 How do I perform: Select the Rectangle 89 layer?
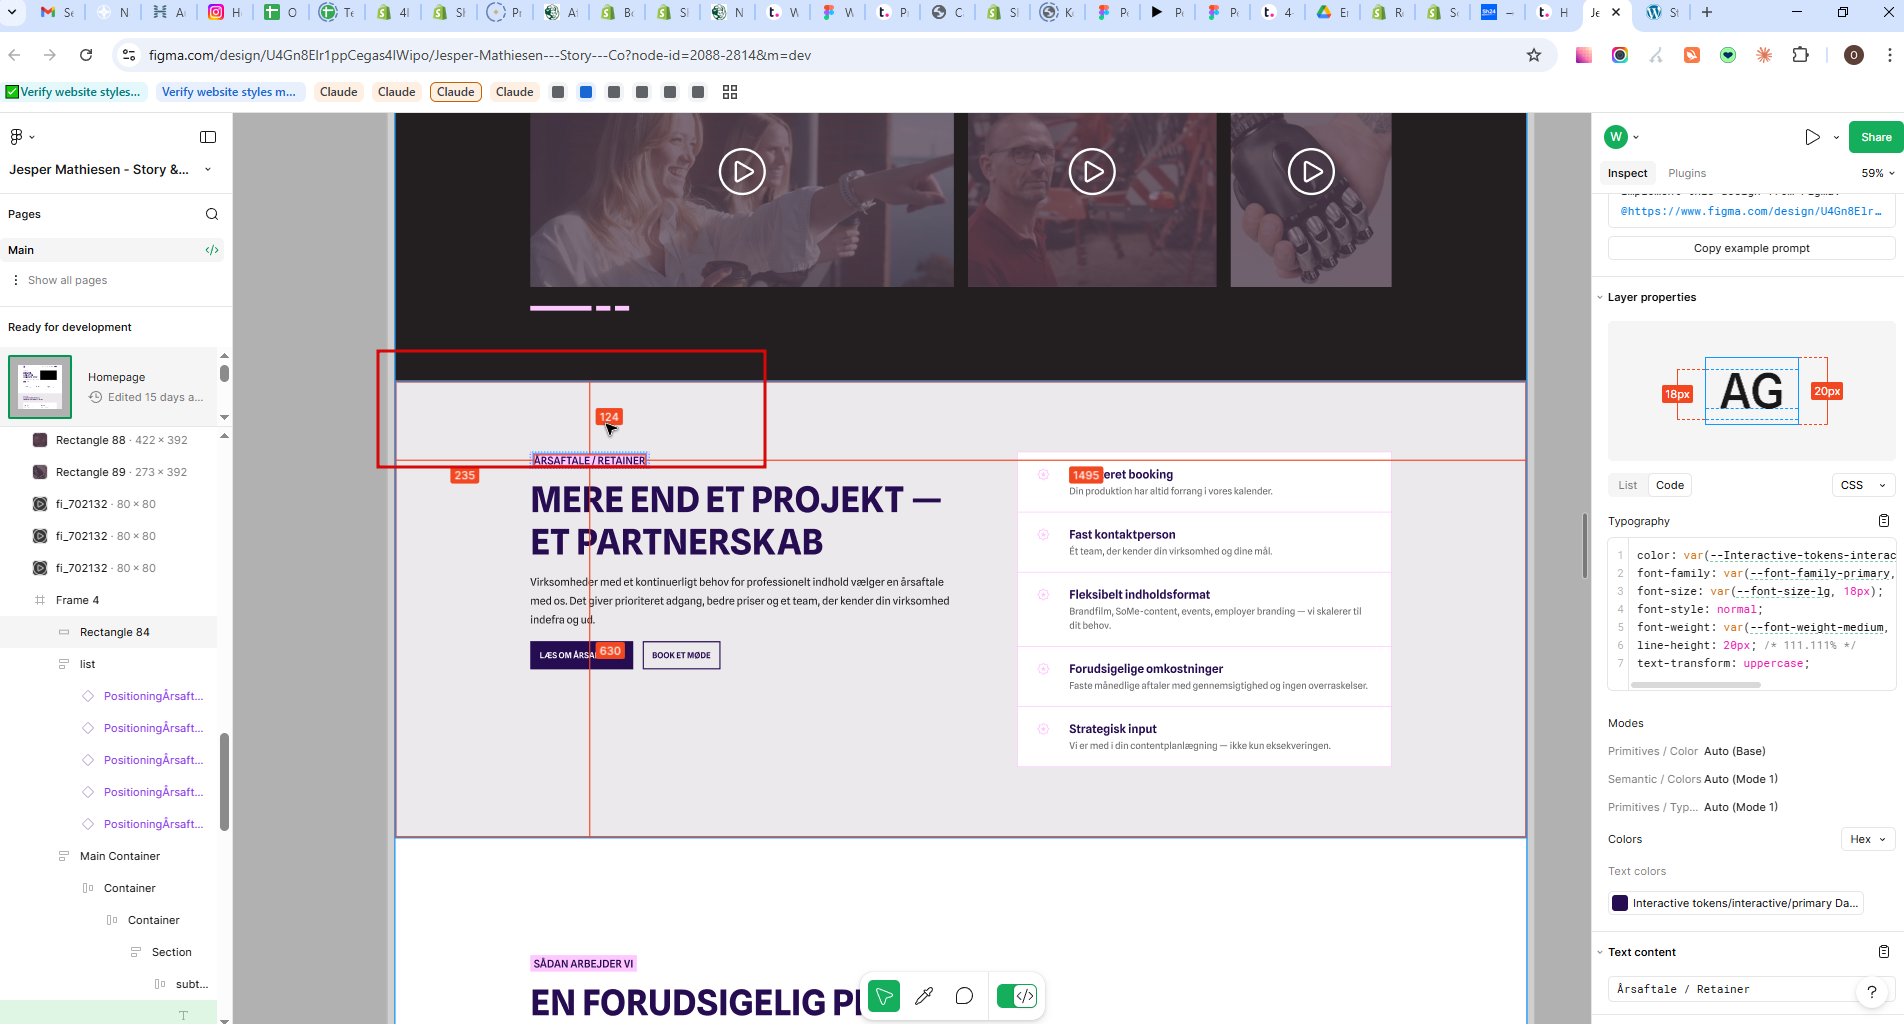click(122, 472)
